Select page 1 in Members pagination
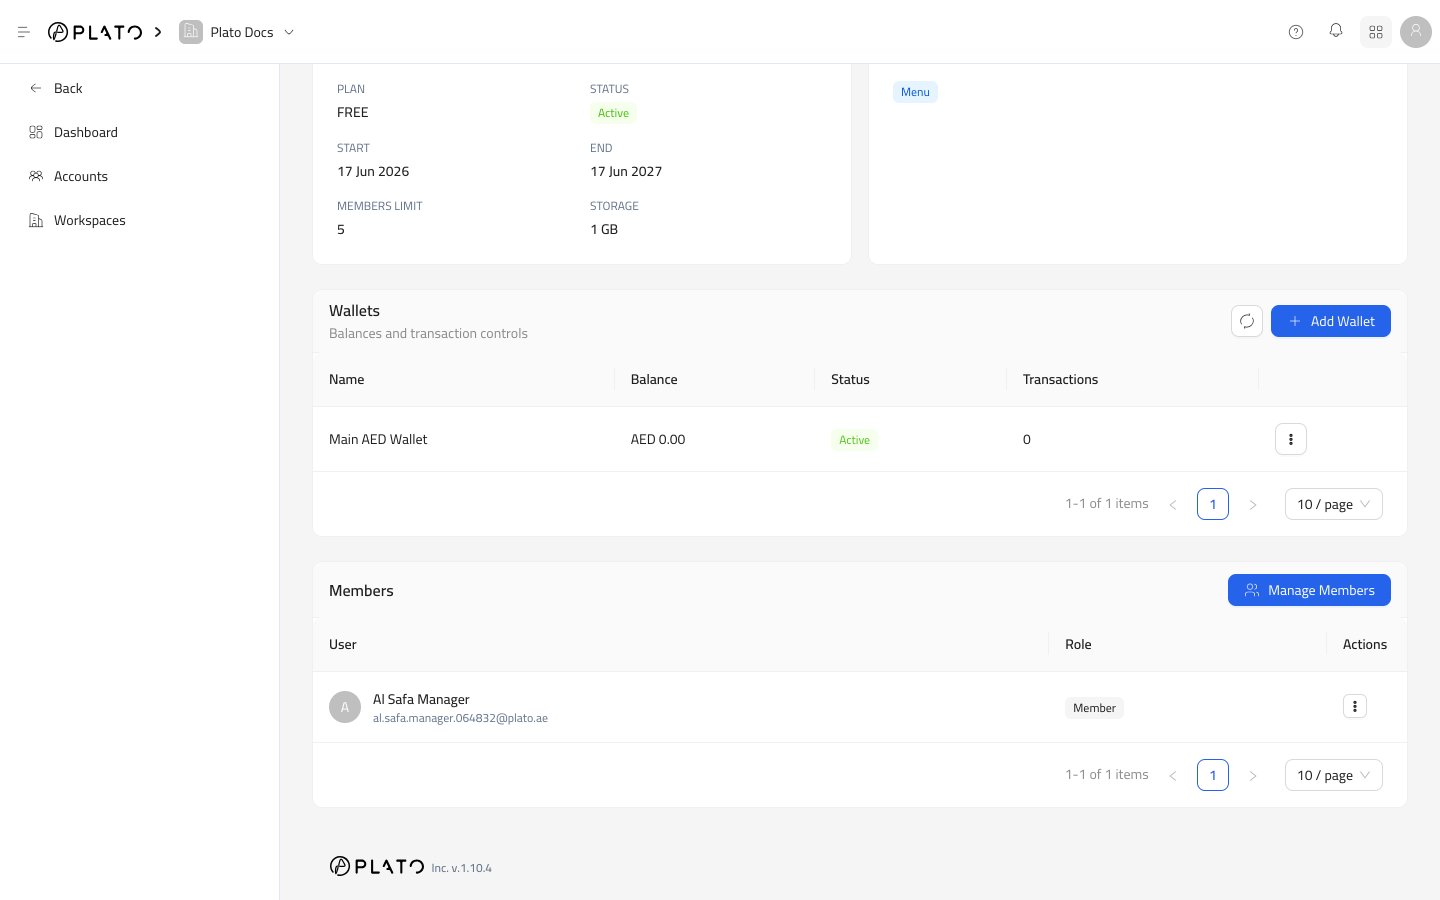The image size is (1440, 900). coord(1213,775)
